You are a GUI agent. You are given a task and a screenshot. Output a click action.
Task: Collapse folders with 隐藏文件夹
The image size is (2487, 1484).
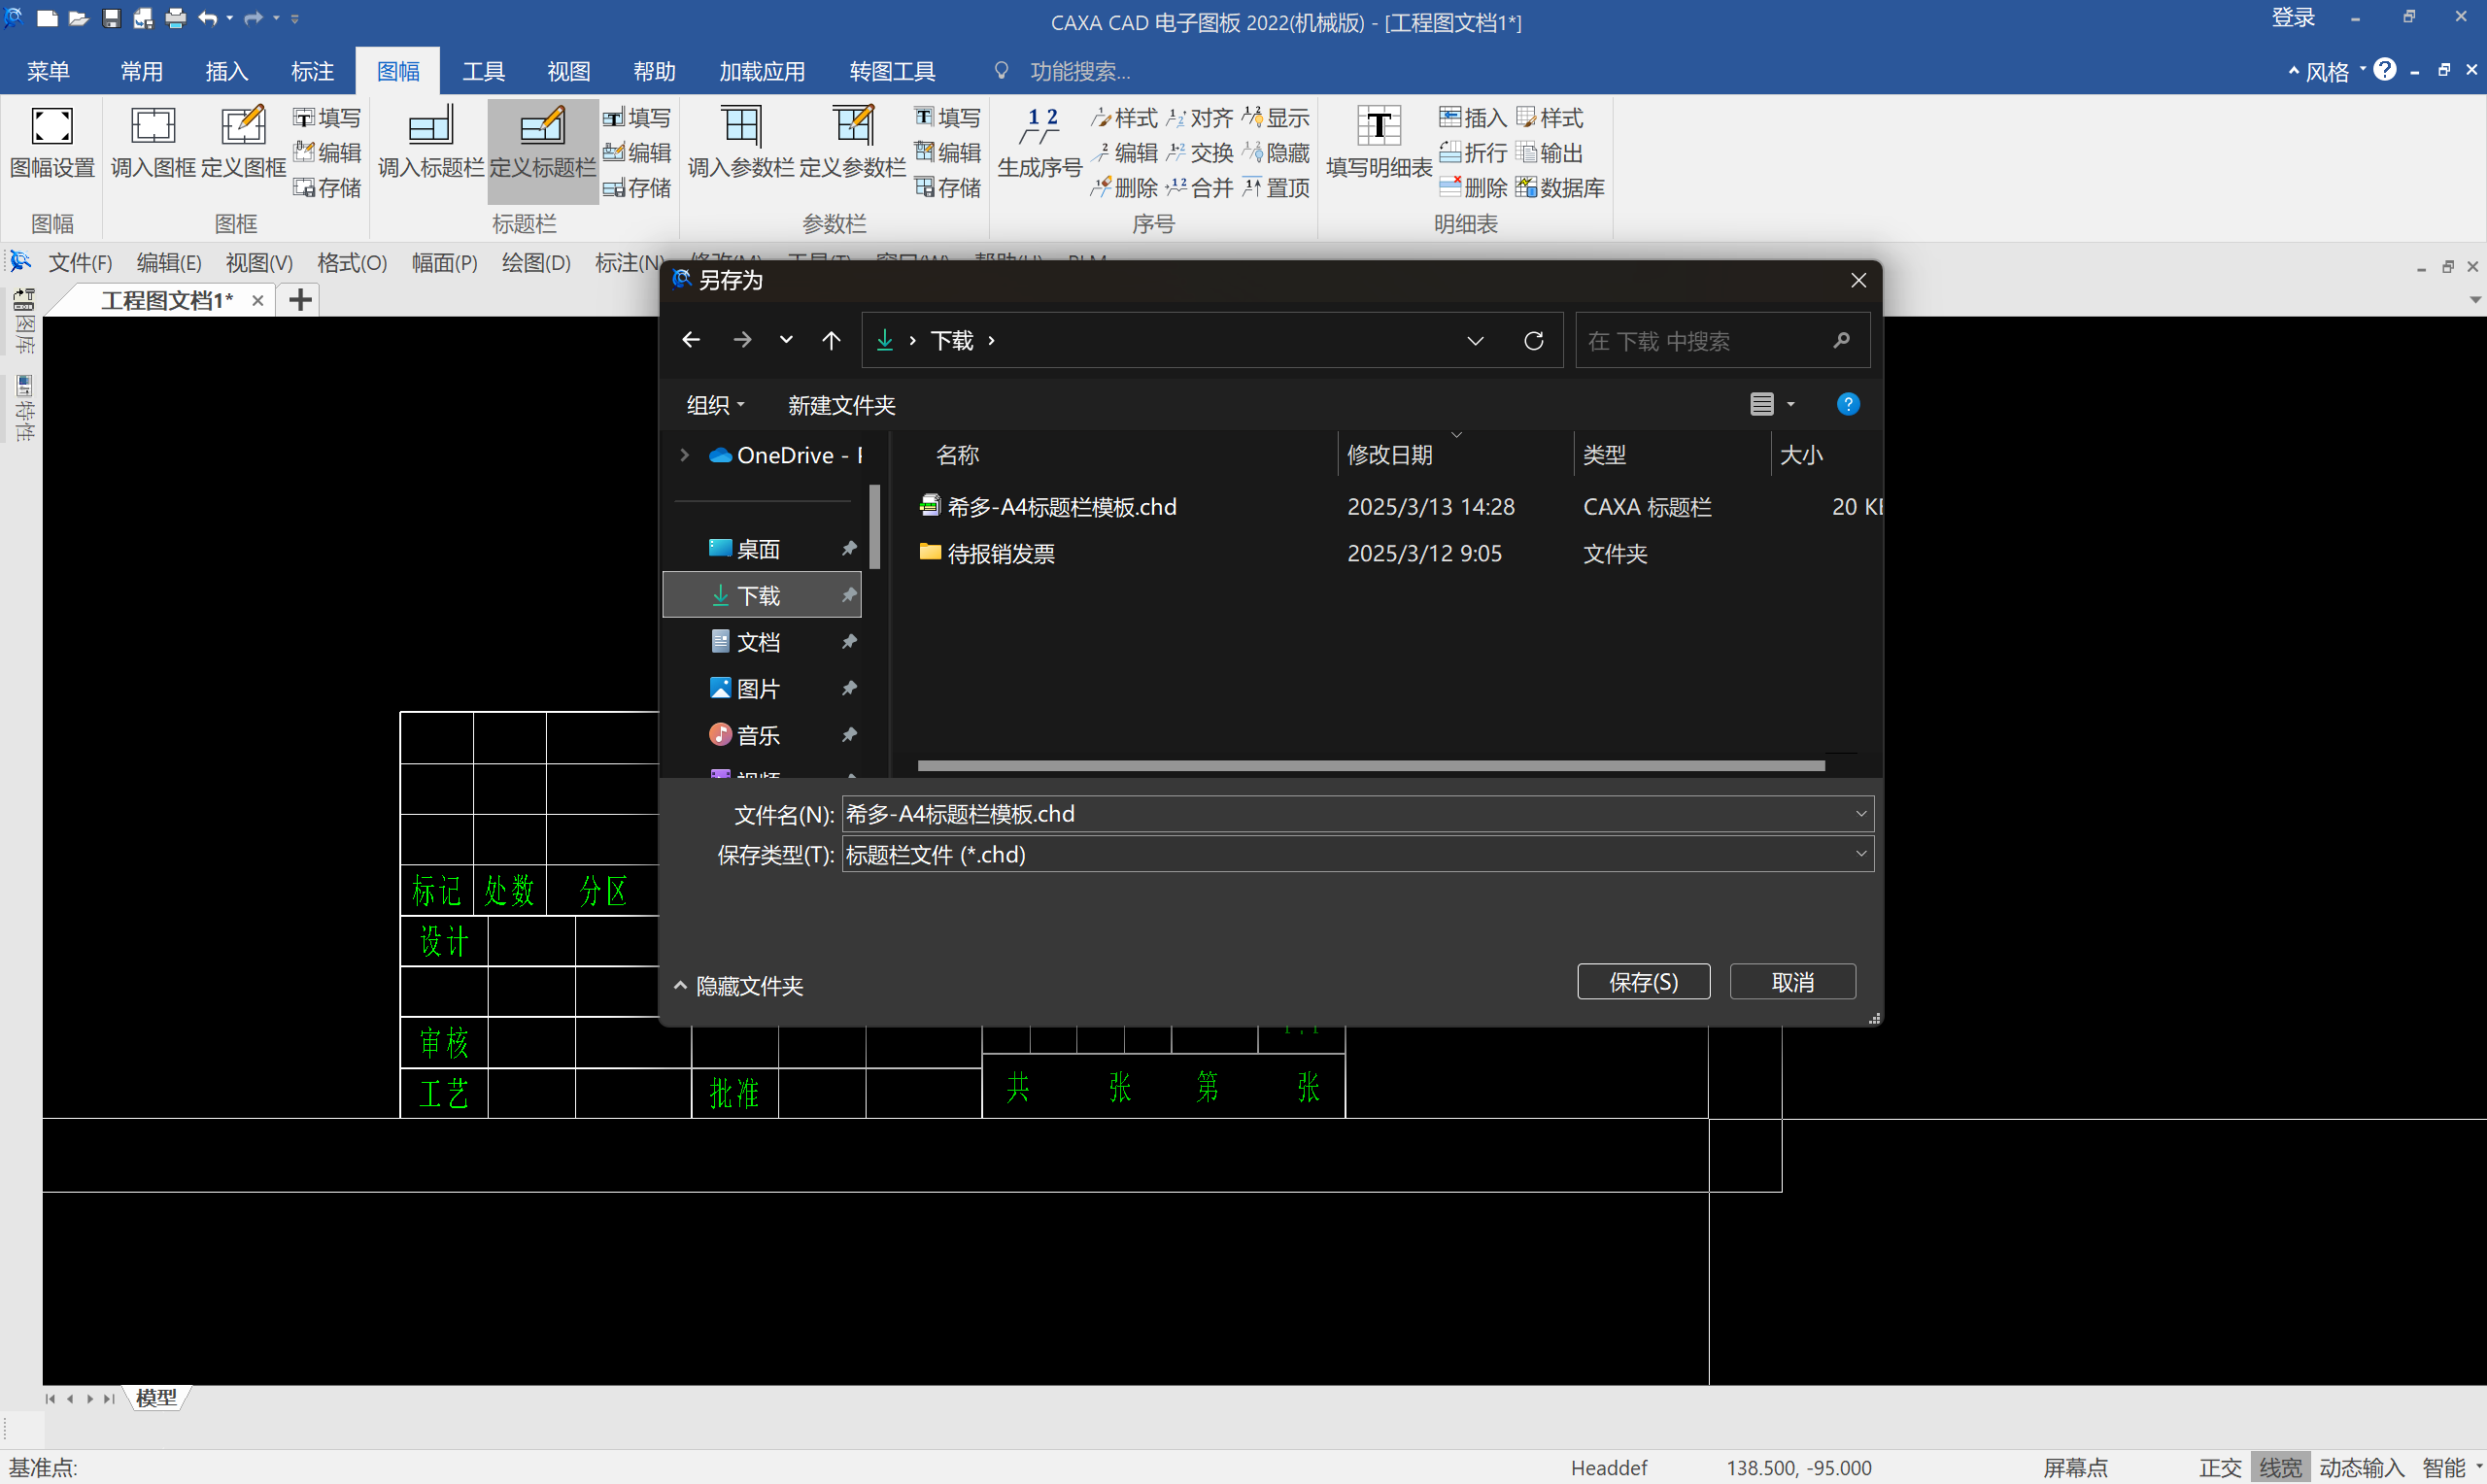pos(740,986)
